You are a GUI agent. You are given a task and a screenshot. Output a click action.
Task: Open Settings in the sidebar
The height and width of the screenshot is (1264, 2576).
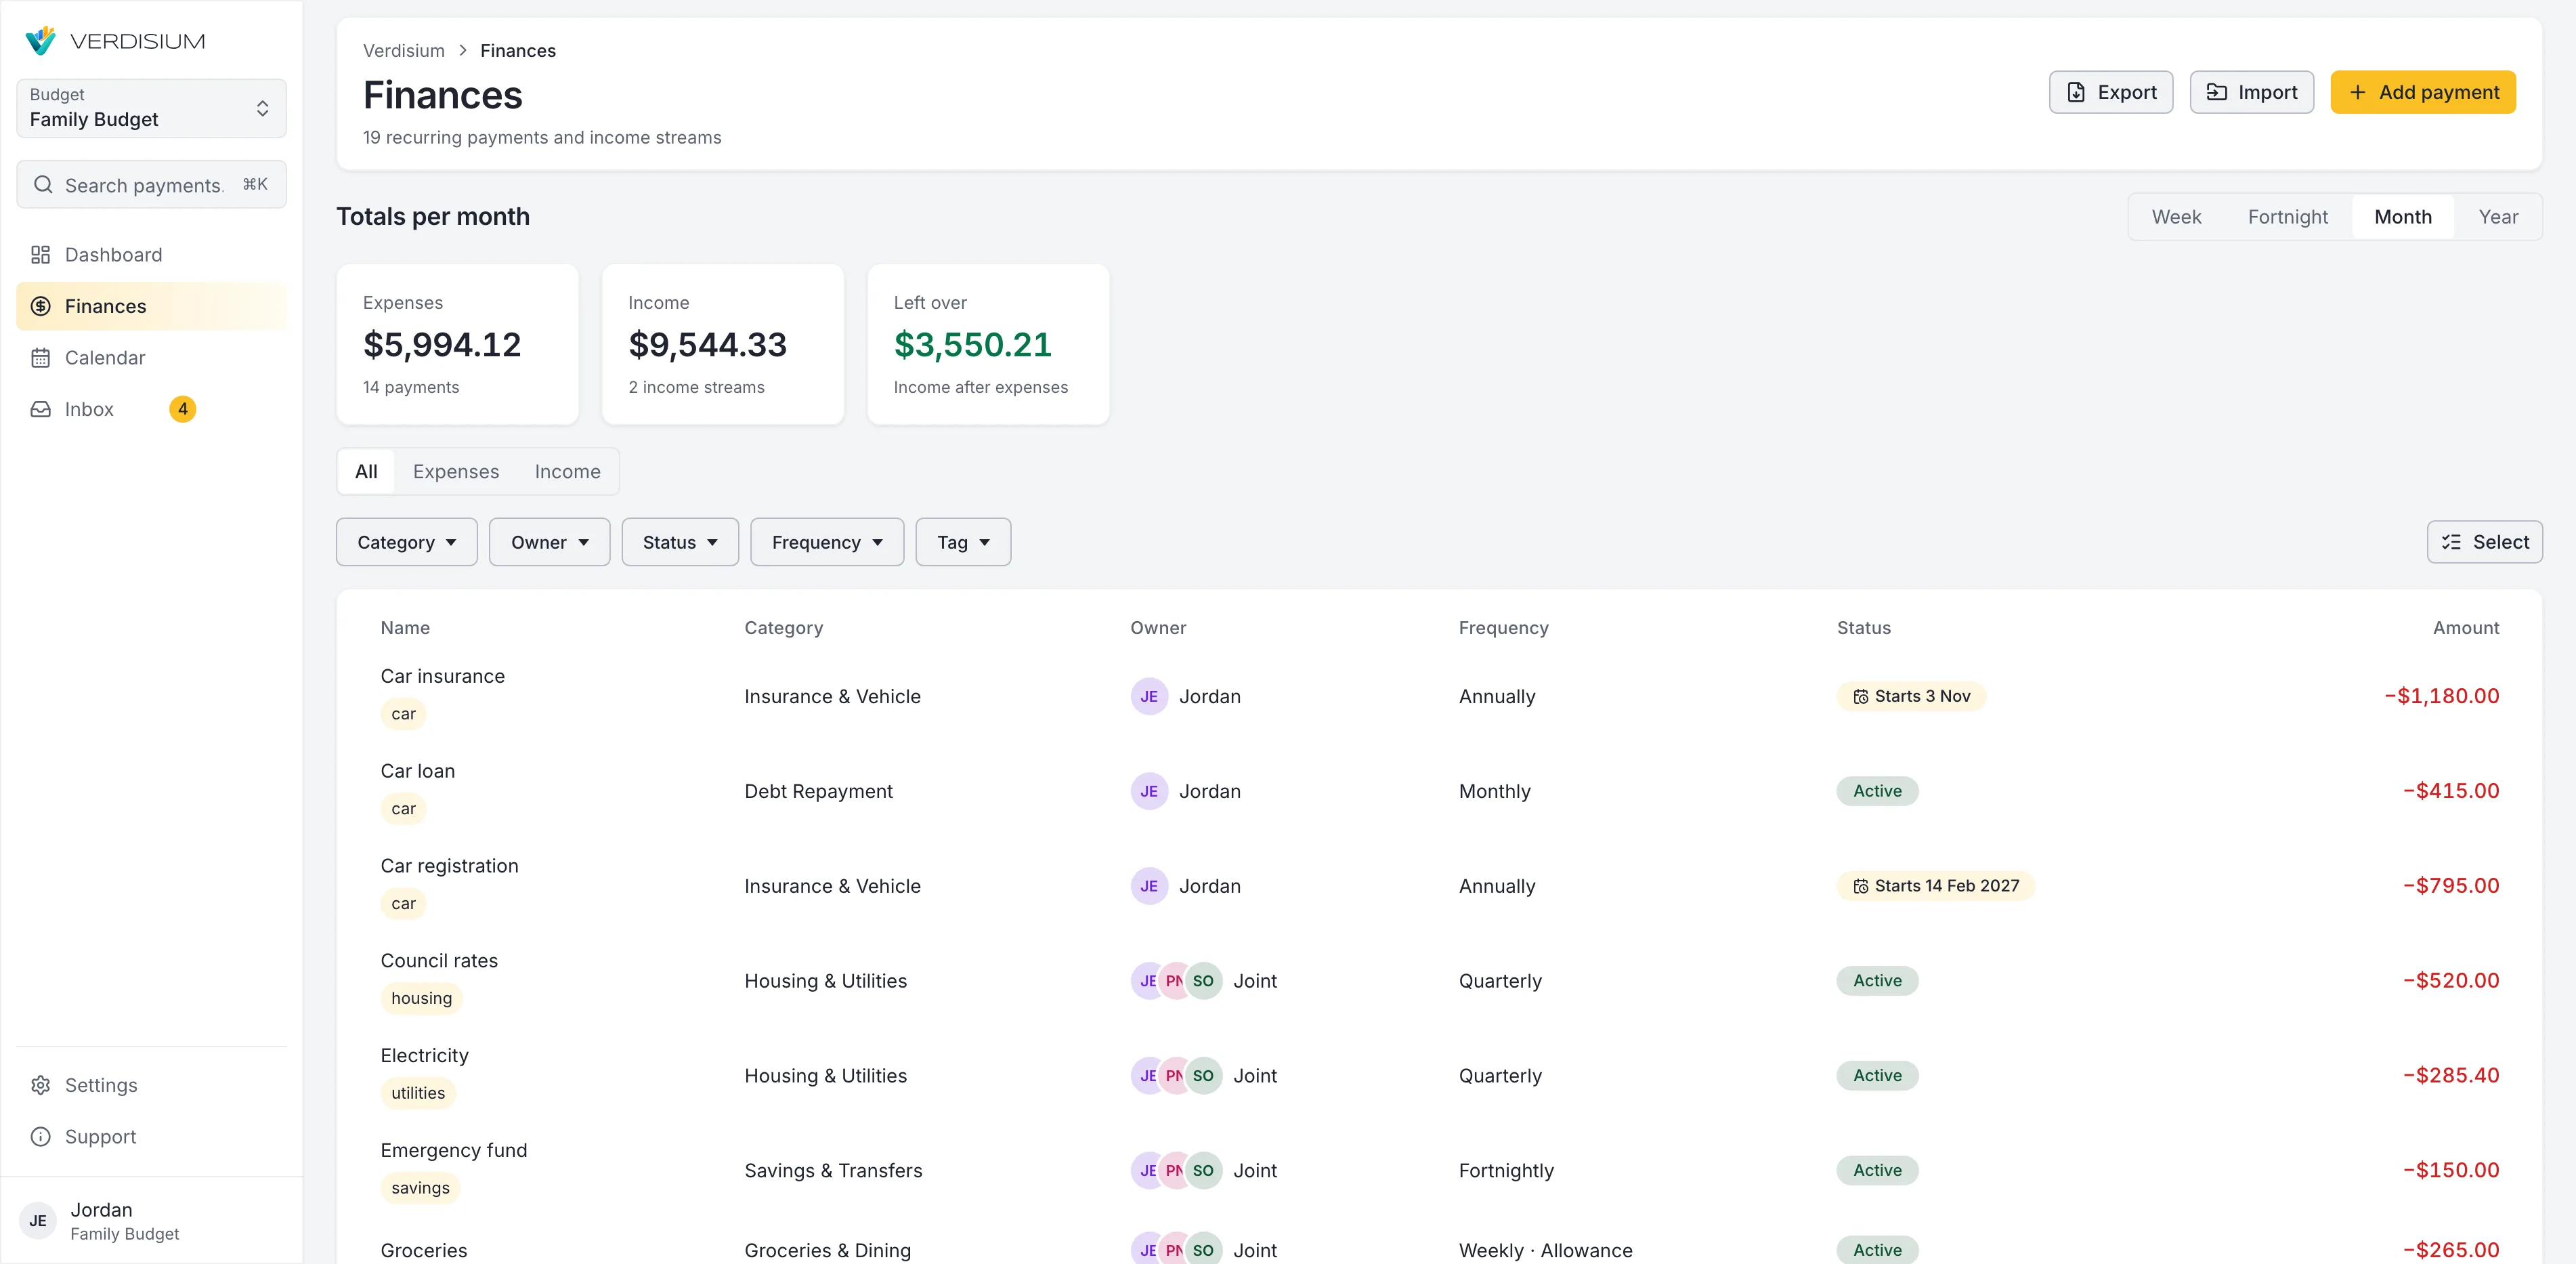151,1085
